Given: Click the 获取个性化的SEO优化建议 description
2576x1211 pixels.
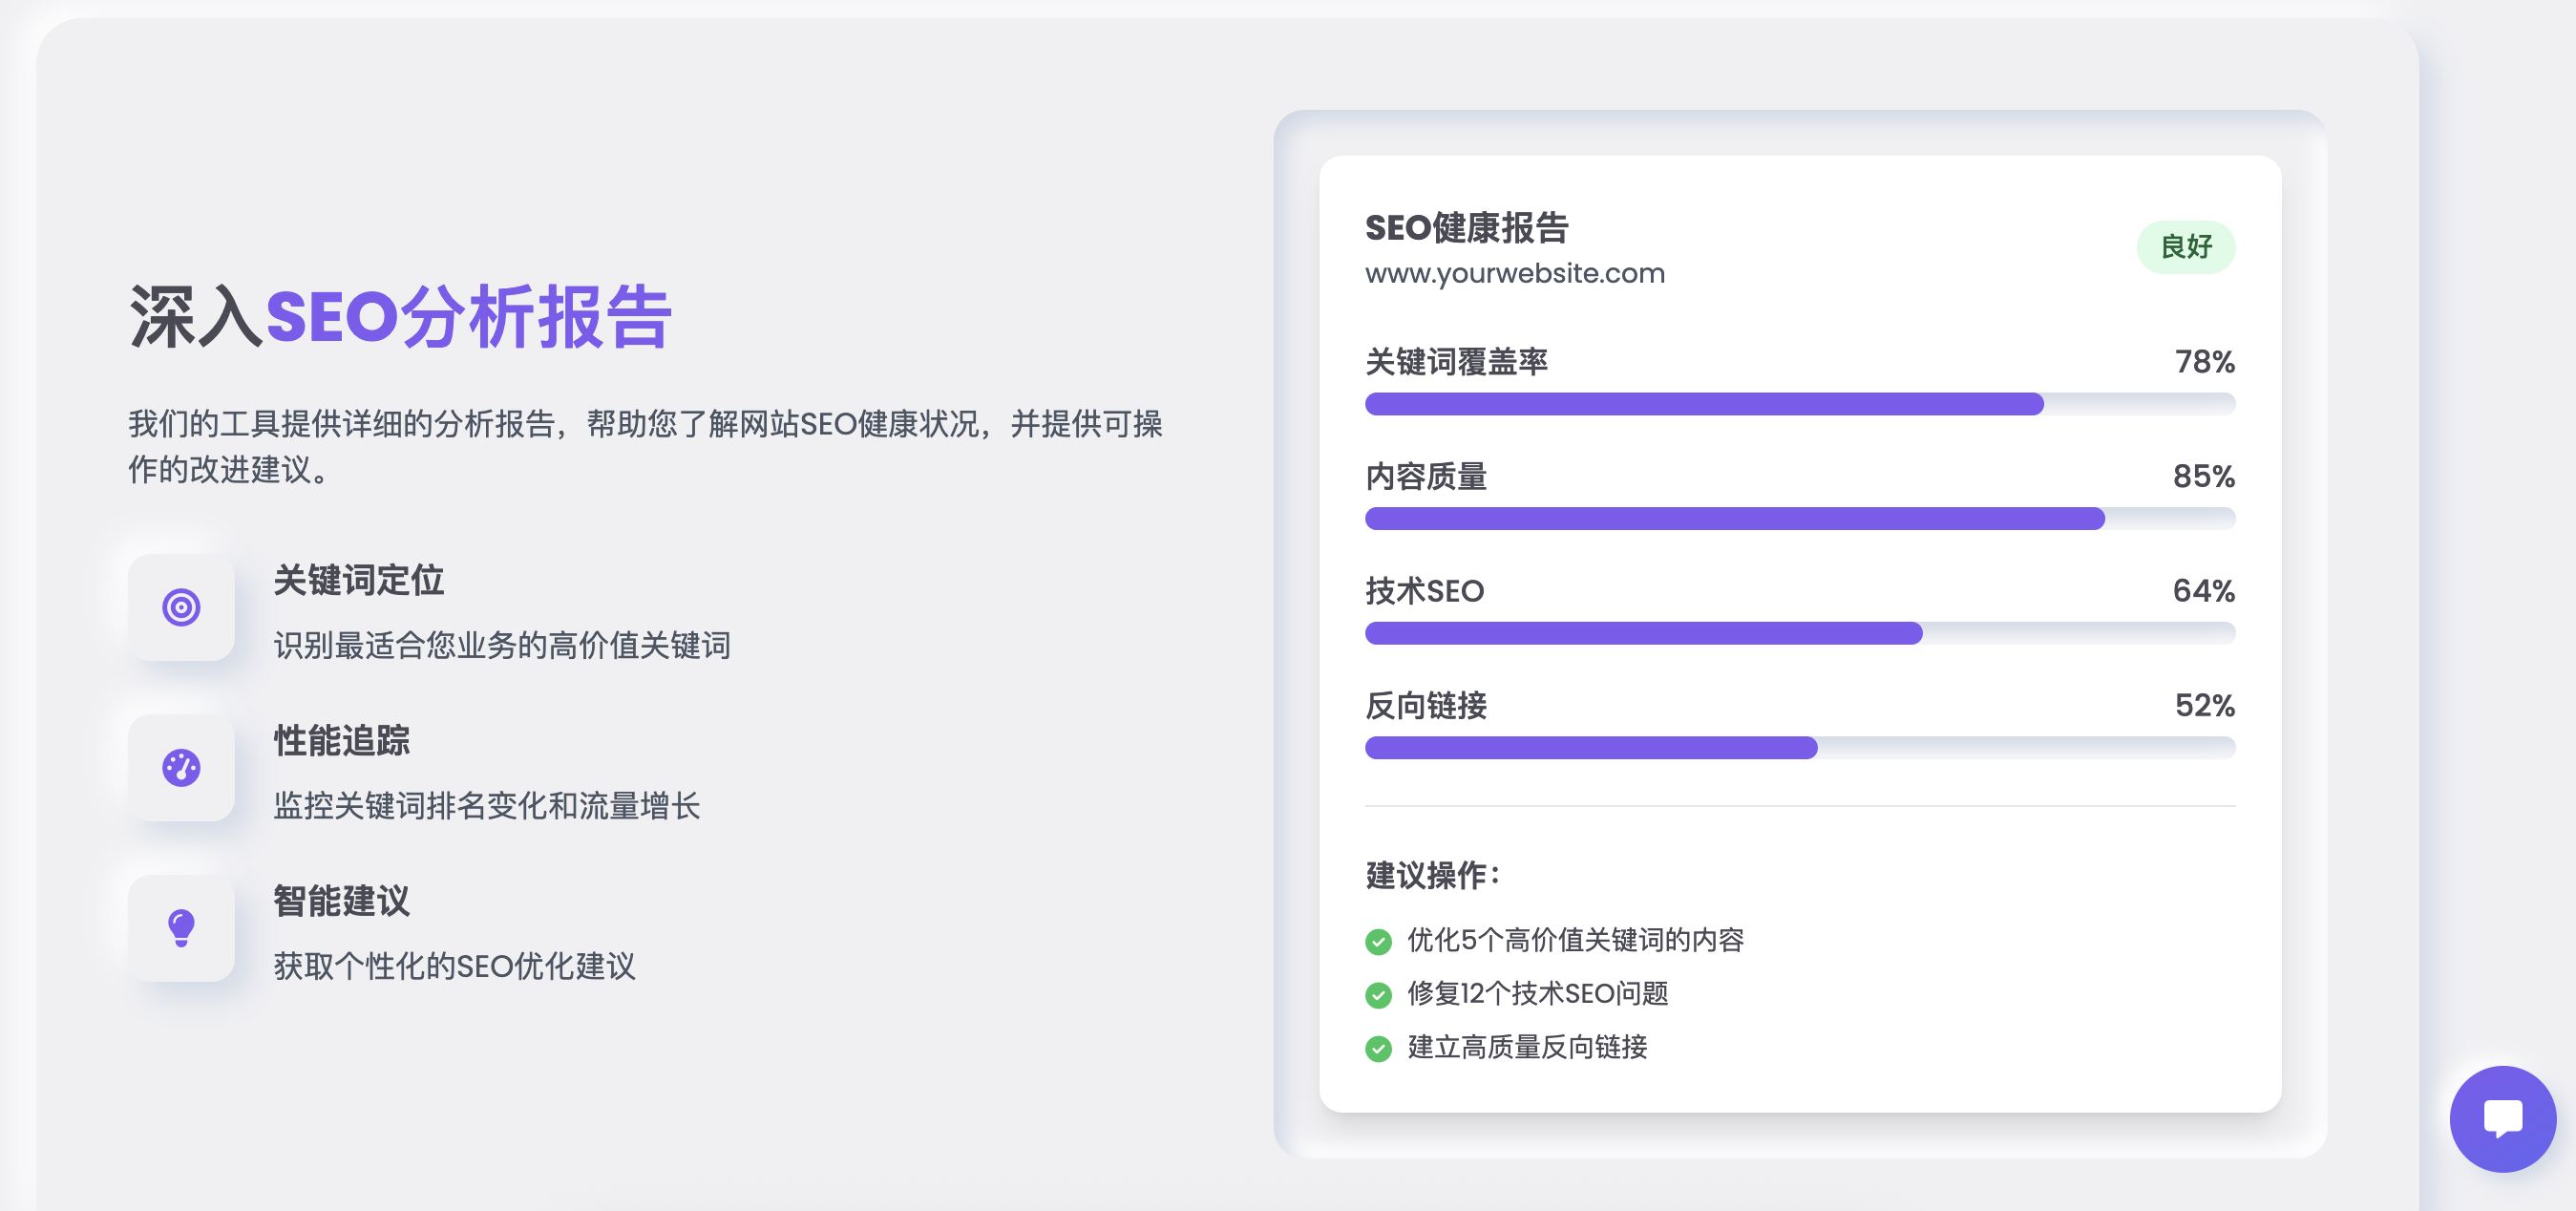Looking at the screenshot, I should click(x=455, y=966).
